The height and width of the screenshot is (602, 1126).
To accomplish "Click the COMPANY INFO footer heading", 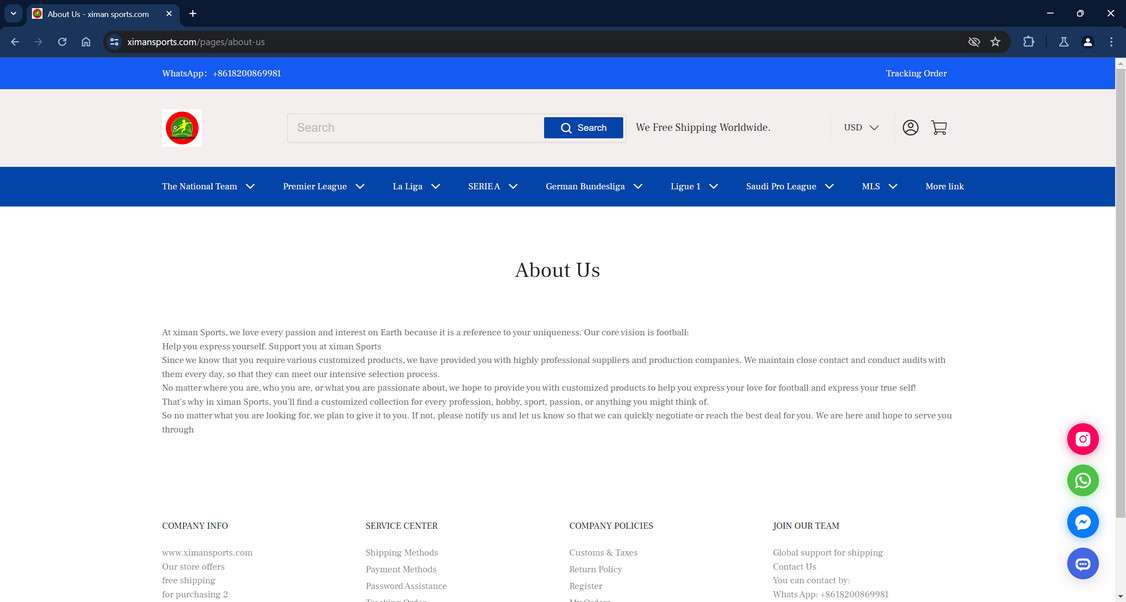I will 195,526.
